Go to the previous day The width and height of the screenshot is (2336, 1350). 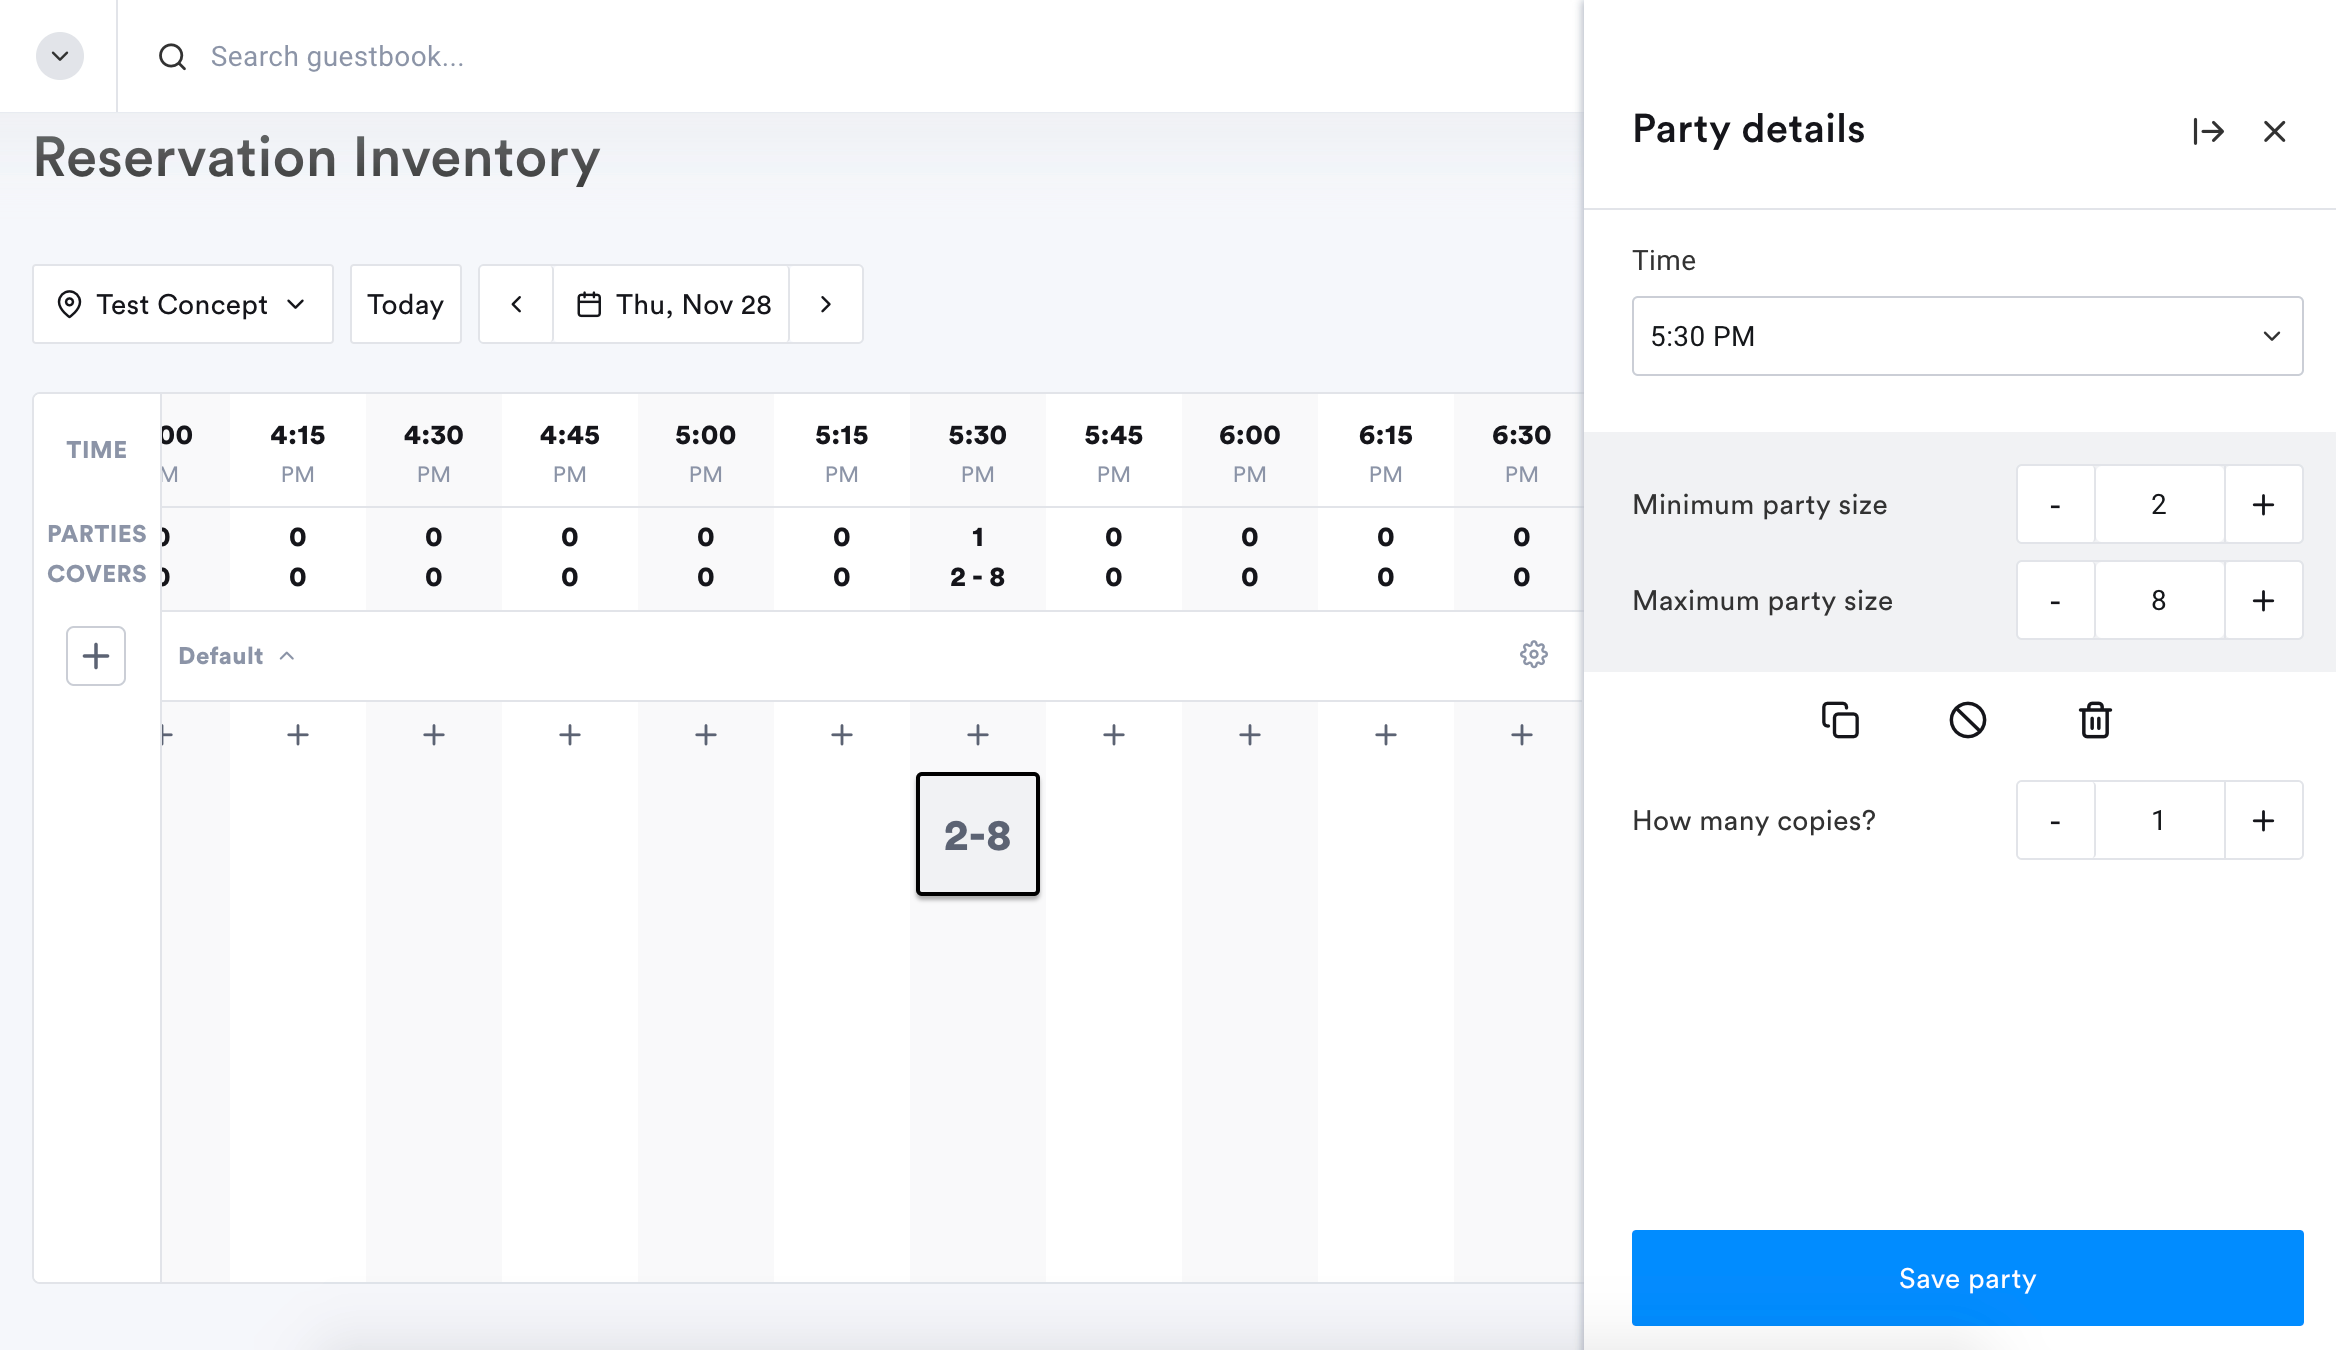tap(516, 304)
